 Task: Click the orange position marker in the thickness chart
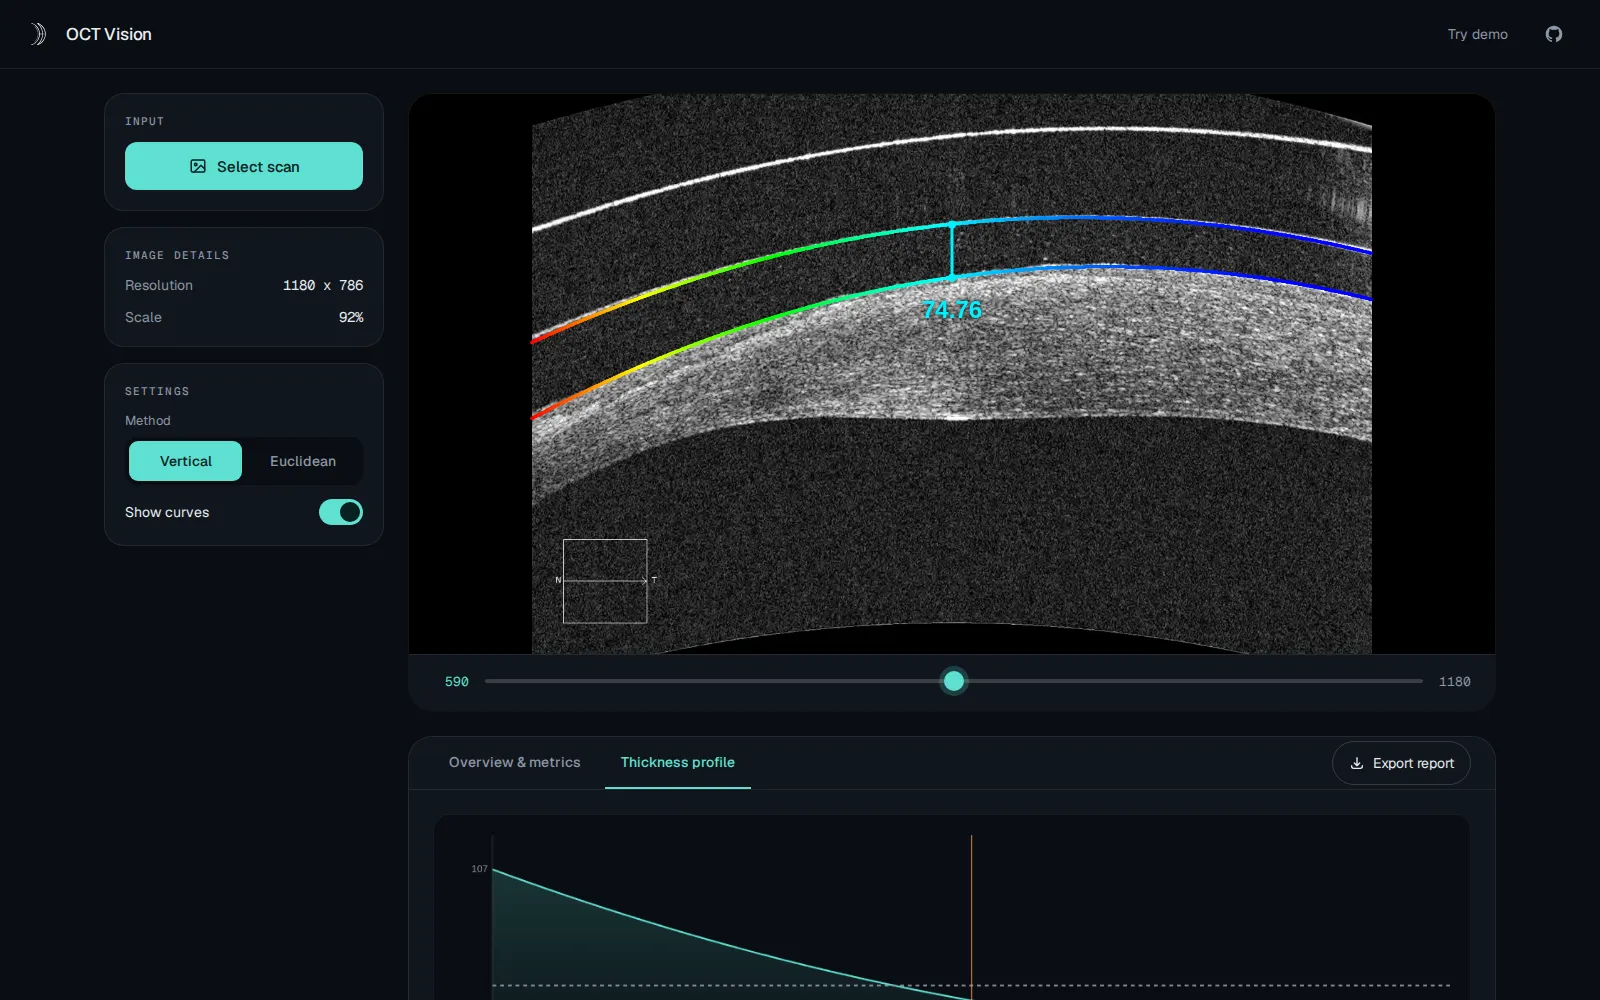point(971,916)
